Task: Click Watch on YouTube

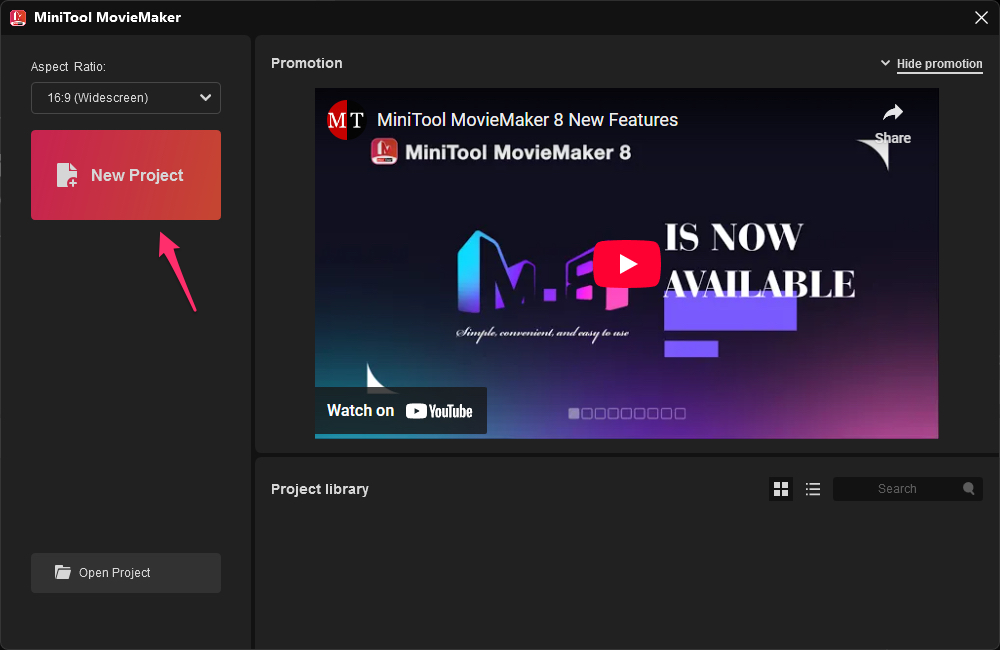Action: pyautogui.click(x=400, y=411)
